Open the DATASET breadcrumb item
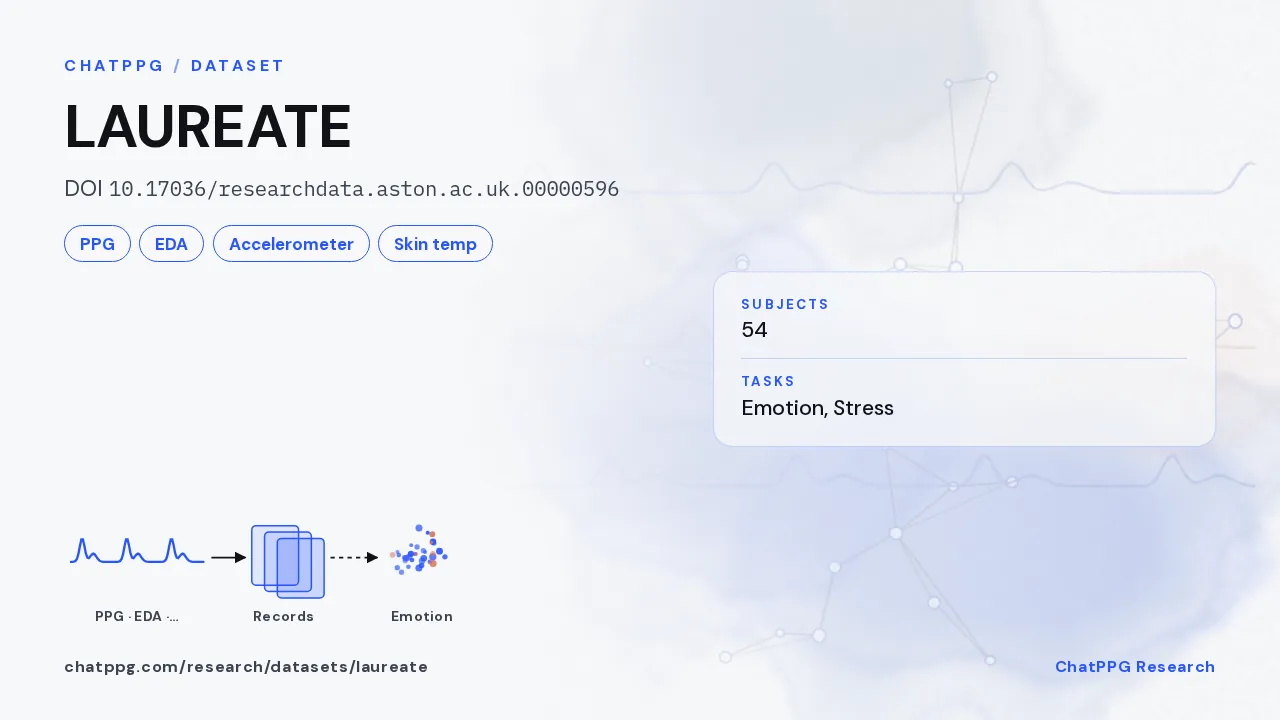Screen dimensions: 1280x720 (238, 66)
